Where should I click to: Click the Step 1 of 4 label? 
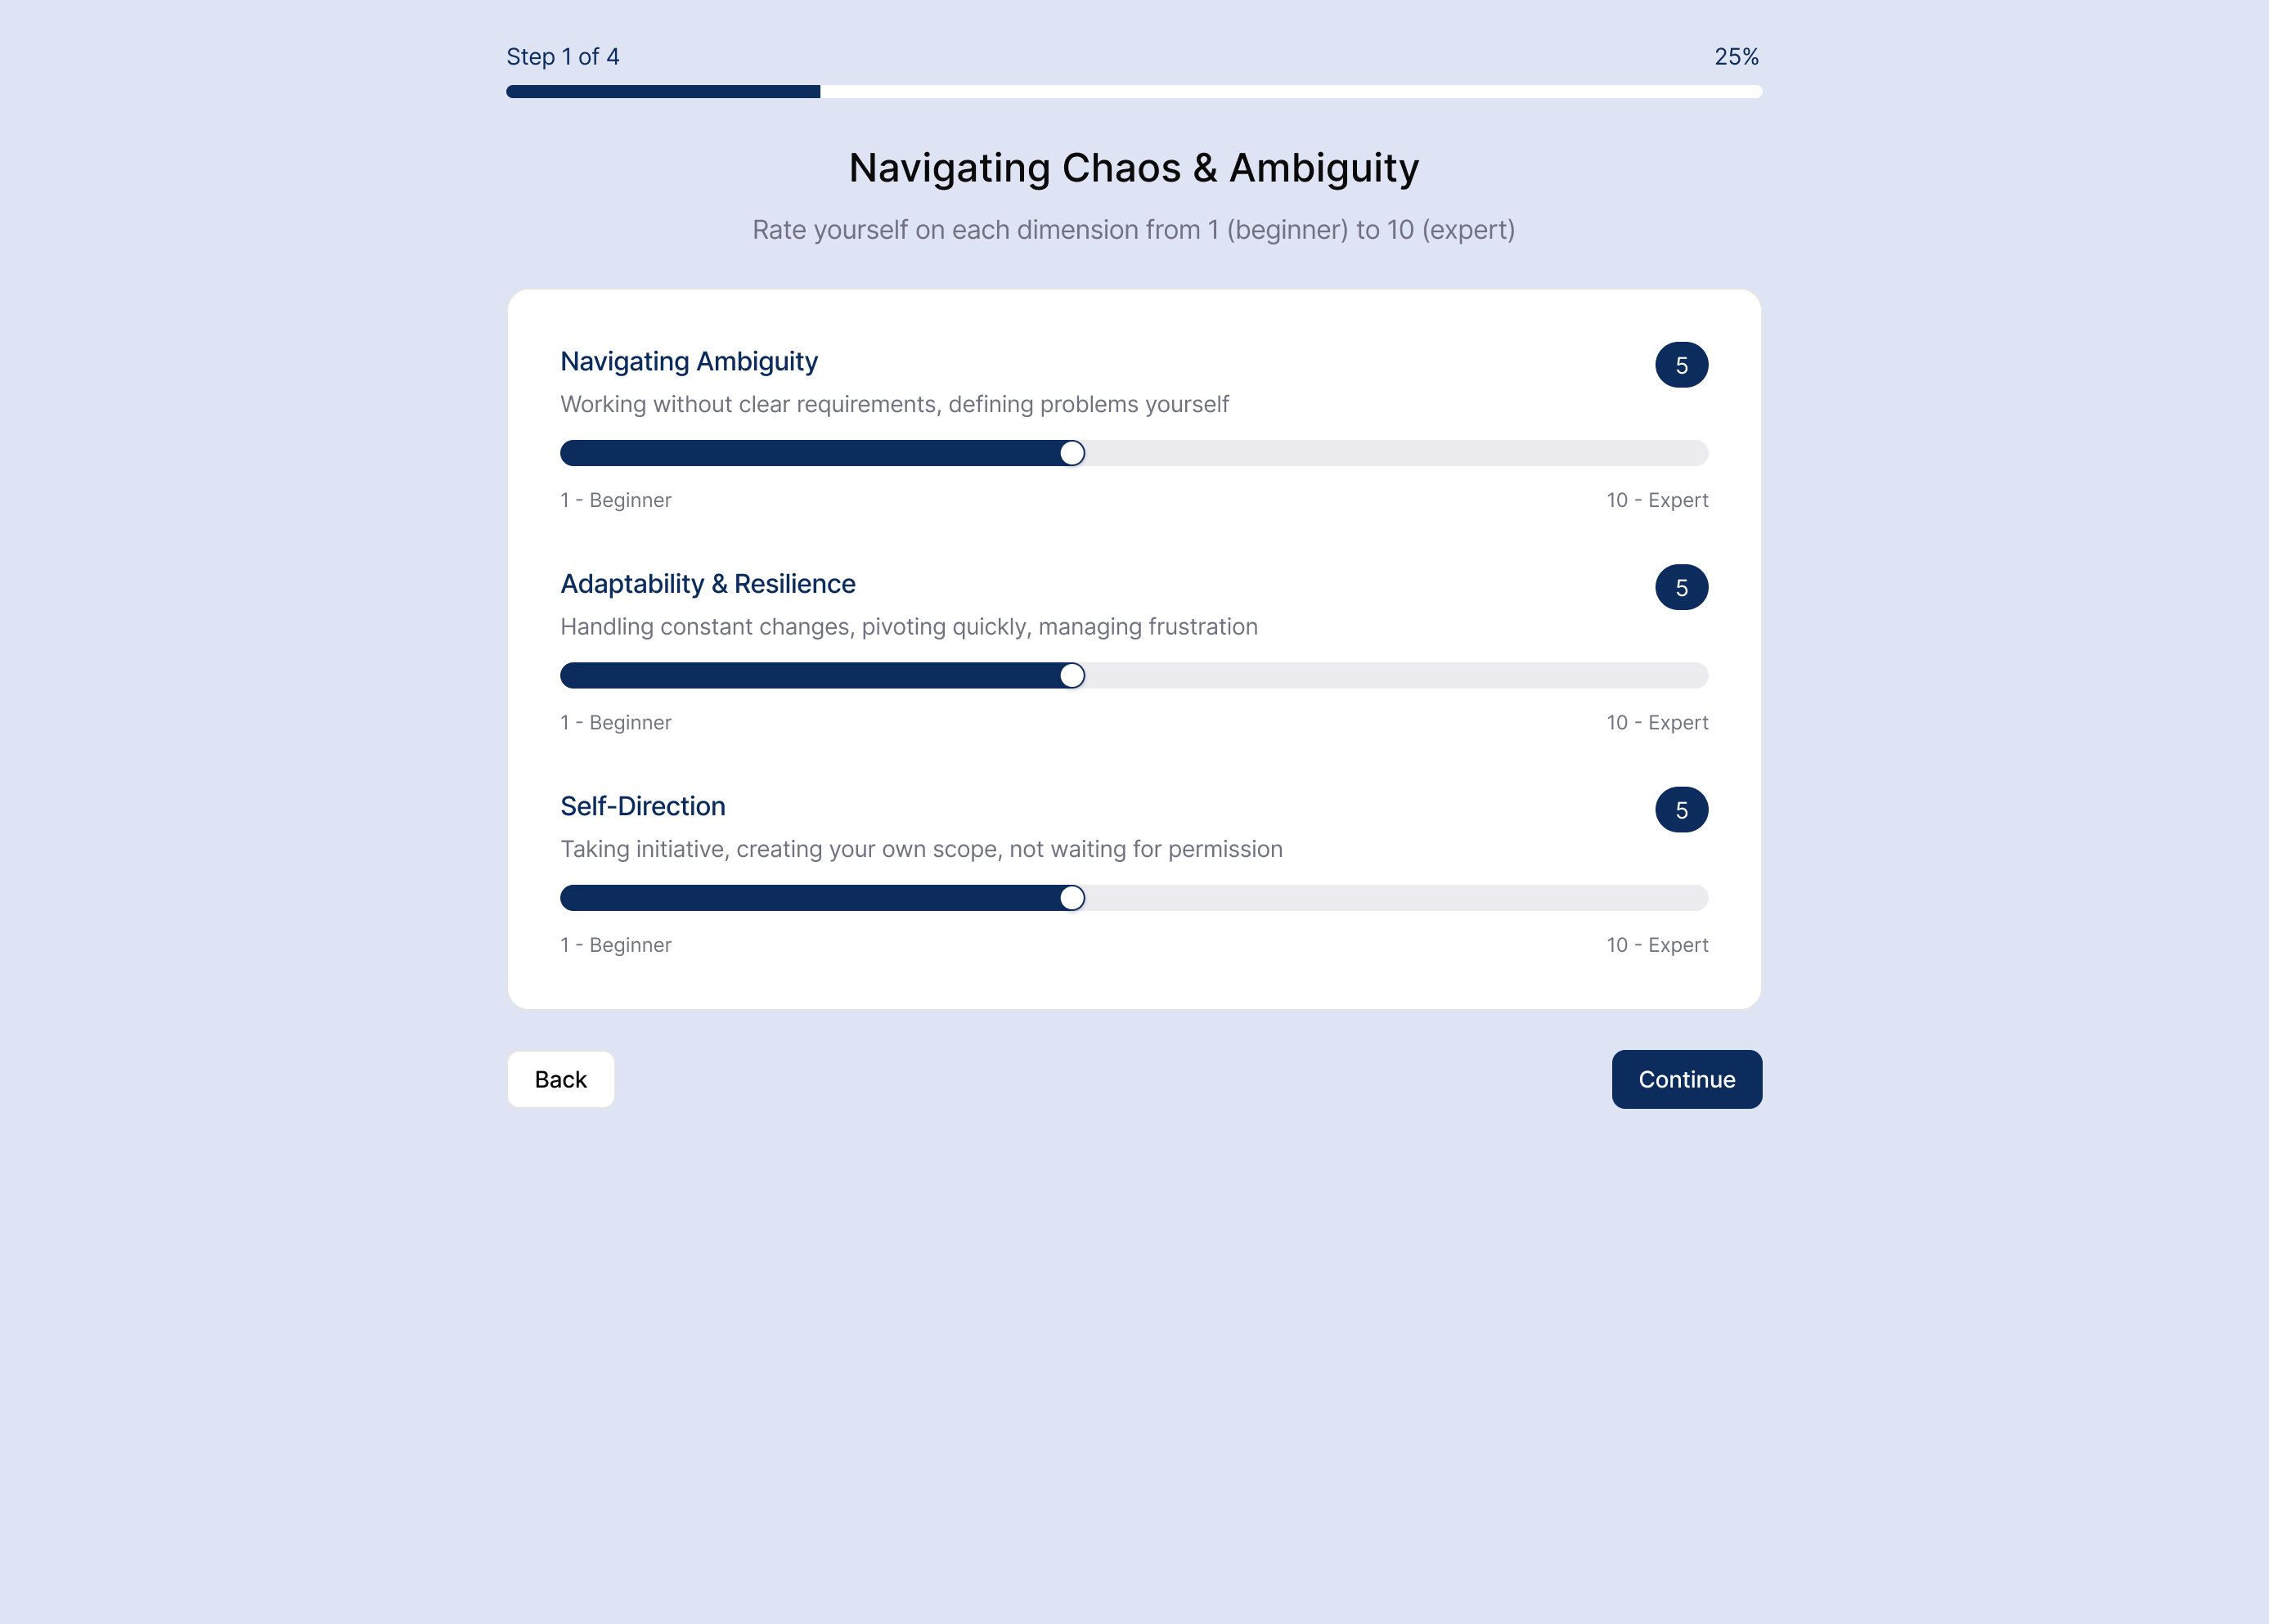coord(563,57)
